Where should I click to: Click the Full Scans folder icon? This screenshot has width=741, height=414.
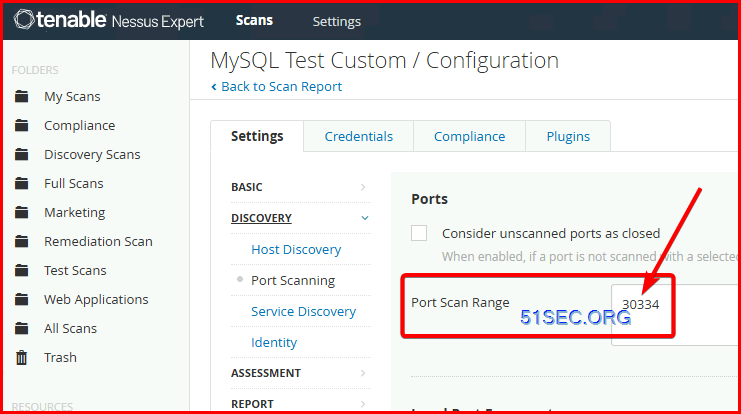21,183
